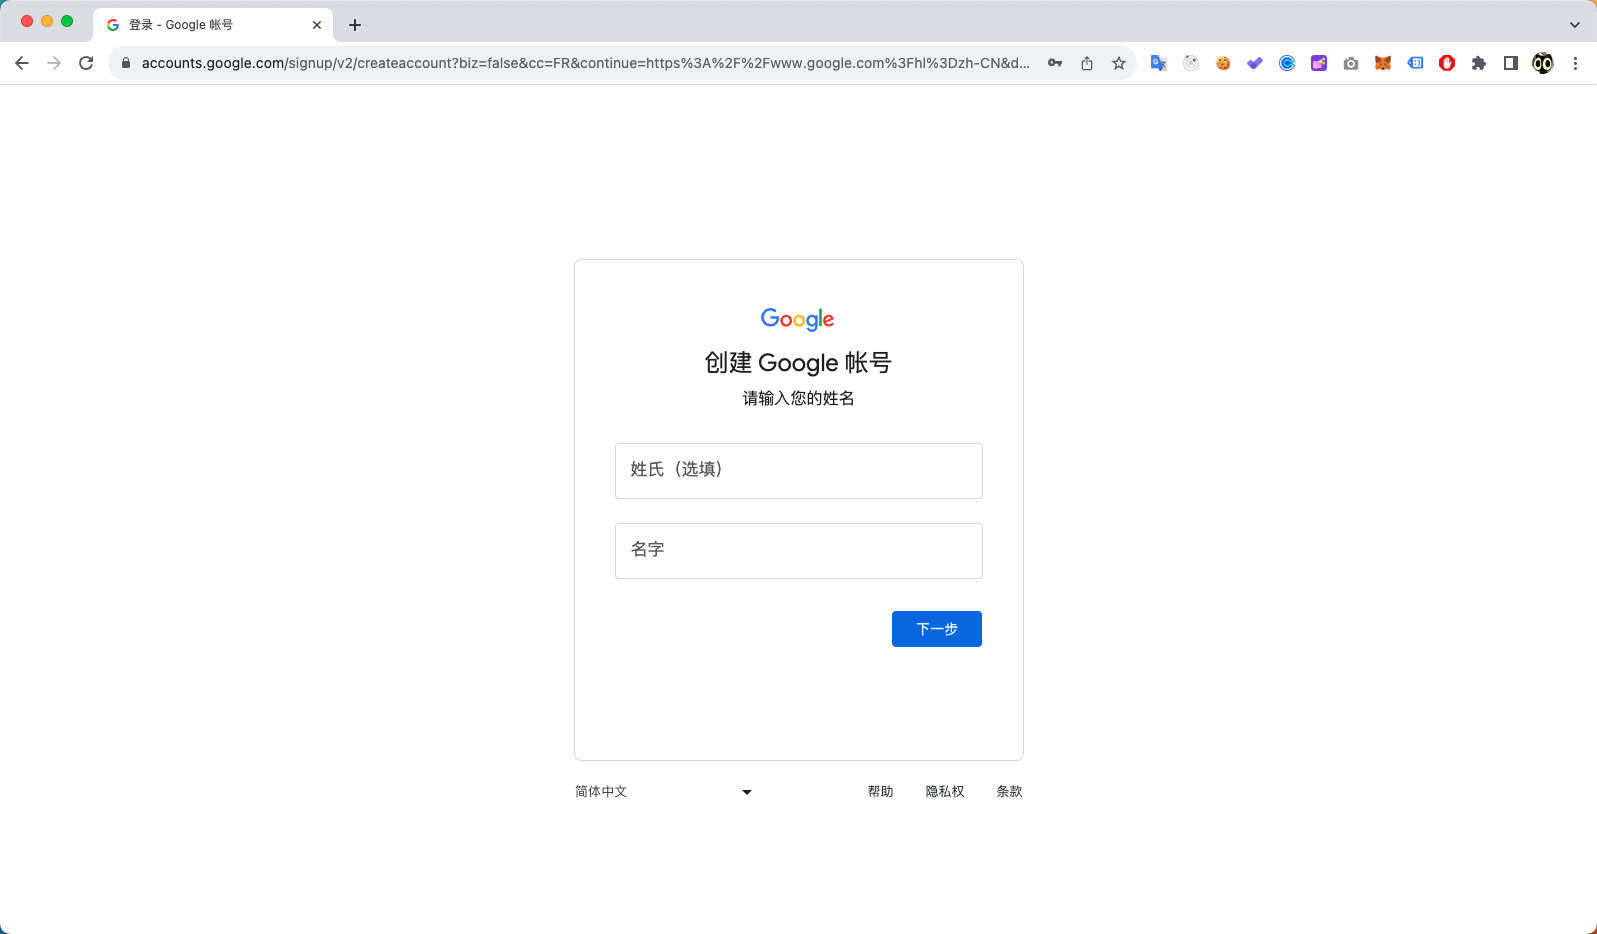Click the share page icon
1597x934 pixels.
[1087, 63]
